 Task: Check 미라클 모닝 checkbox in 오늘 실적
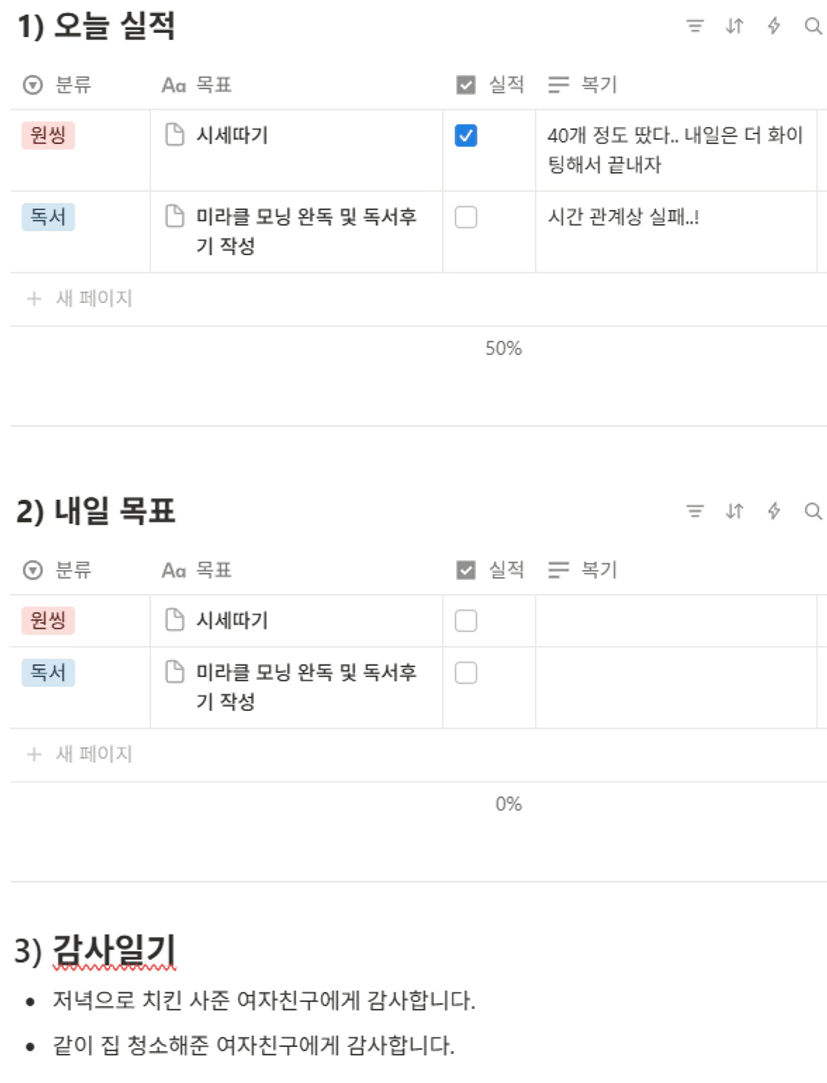tap(466, 217)
